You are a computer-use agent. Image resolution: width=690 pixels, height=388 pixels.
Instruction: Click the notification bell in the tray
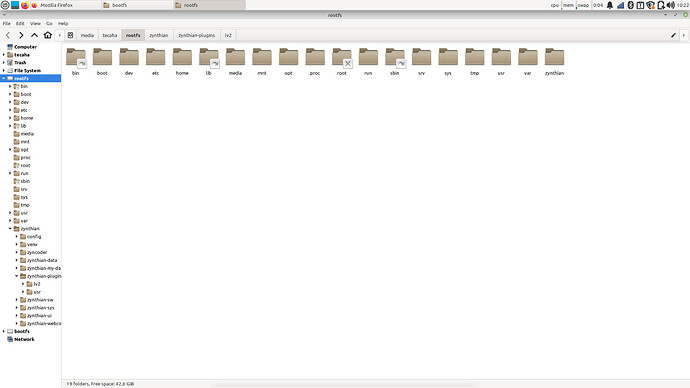tap(610, 5)
